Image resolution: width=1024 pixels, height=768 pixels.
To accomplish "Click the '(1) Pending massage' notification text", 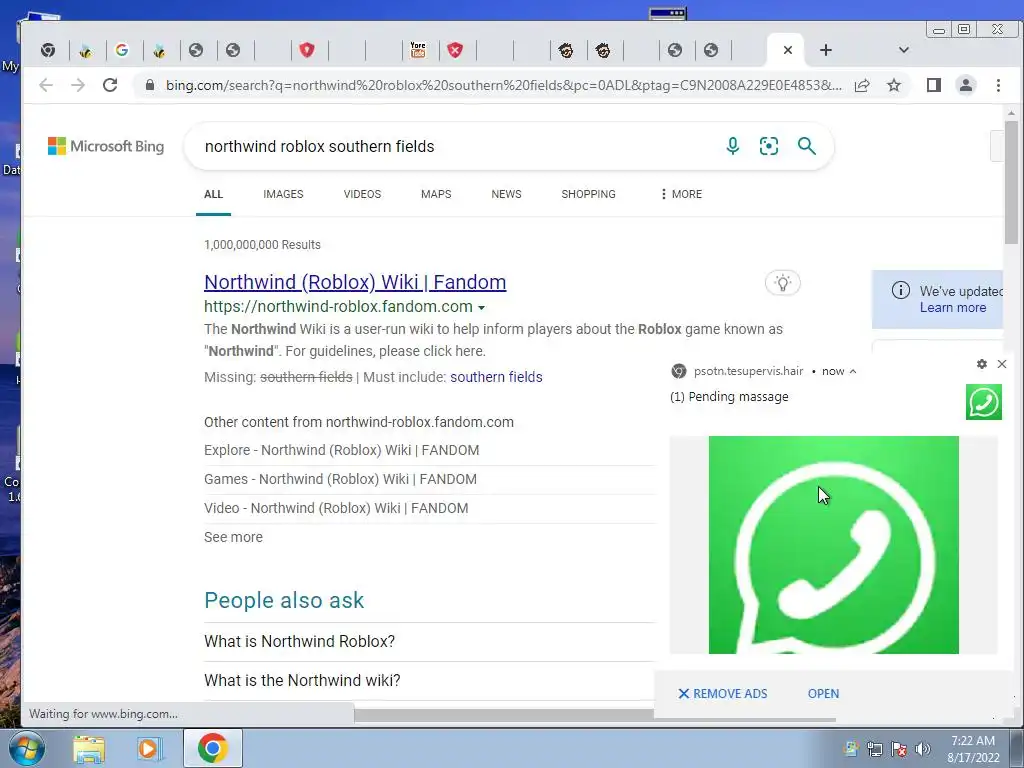I will coord(729,396).
